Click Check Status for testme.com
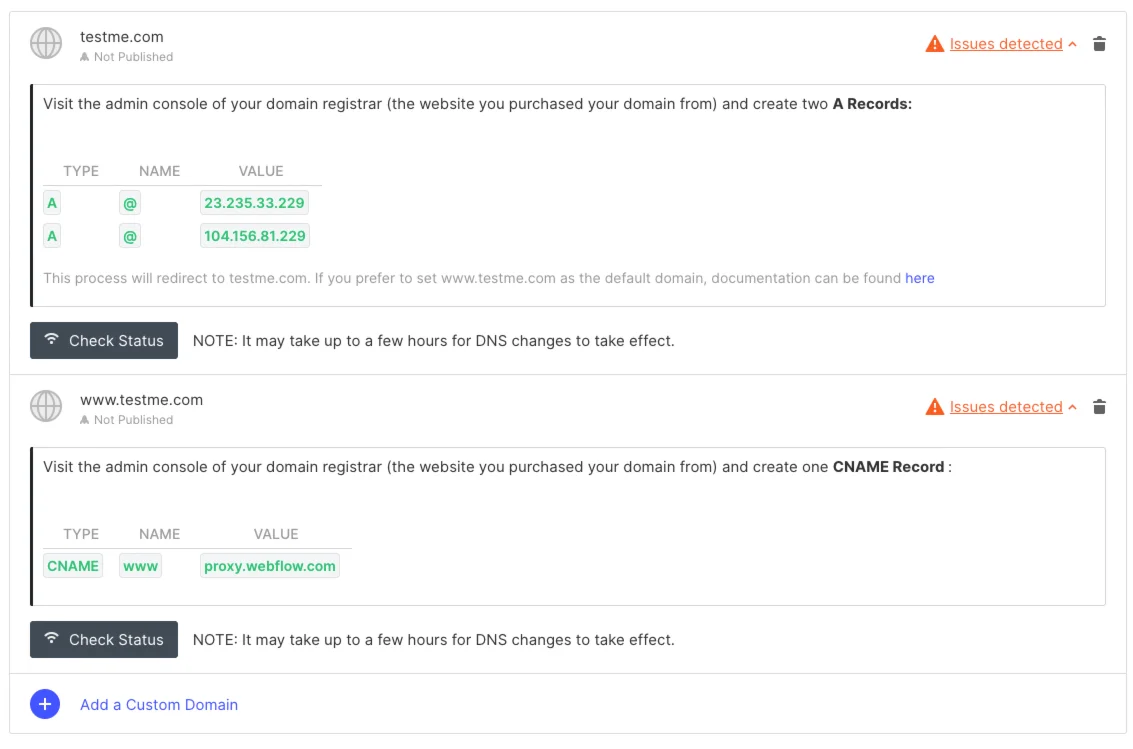This screenshot has height=749, width=1133. point(104,340)
